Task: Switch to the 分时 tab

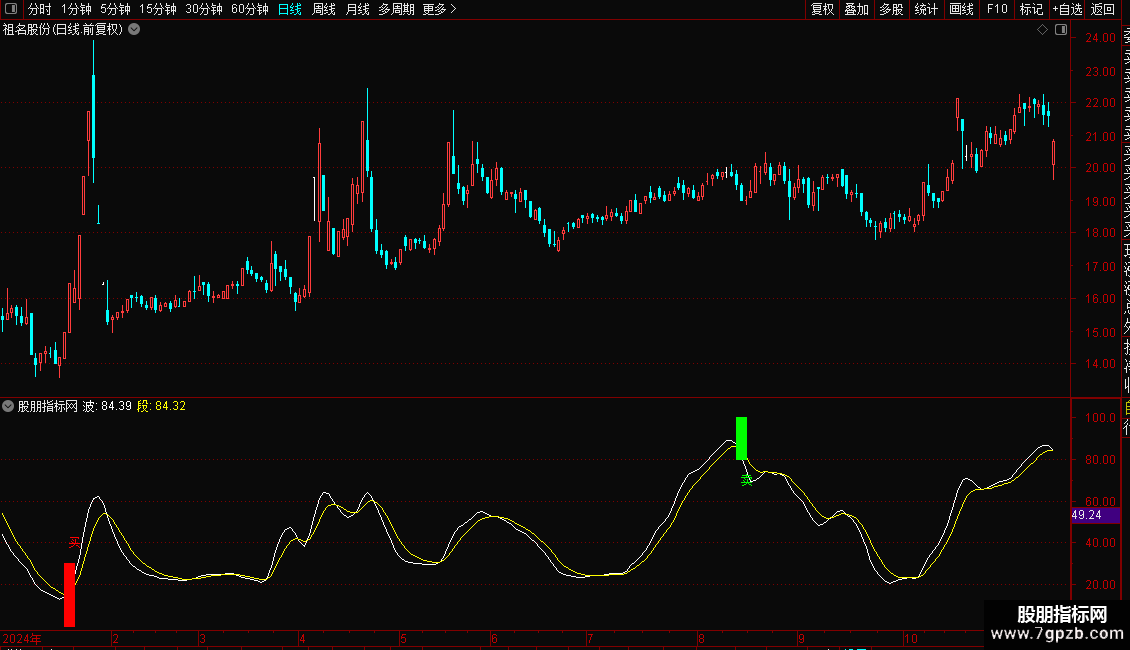Action: [40, 9]
